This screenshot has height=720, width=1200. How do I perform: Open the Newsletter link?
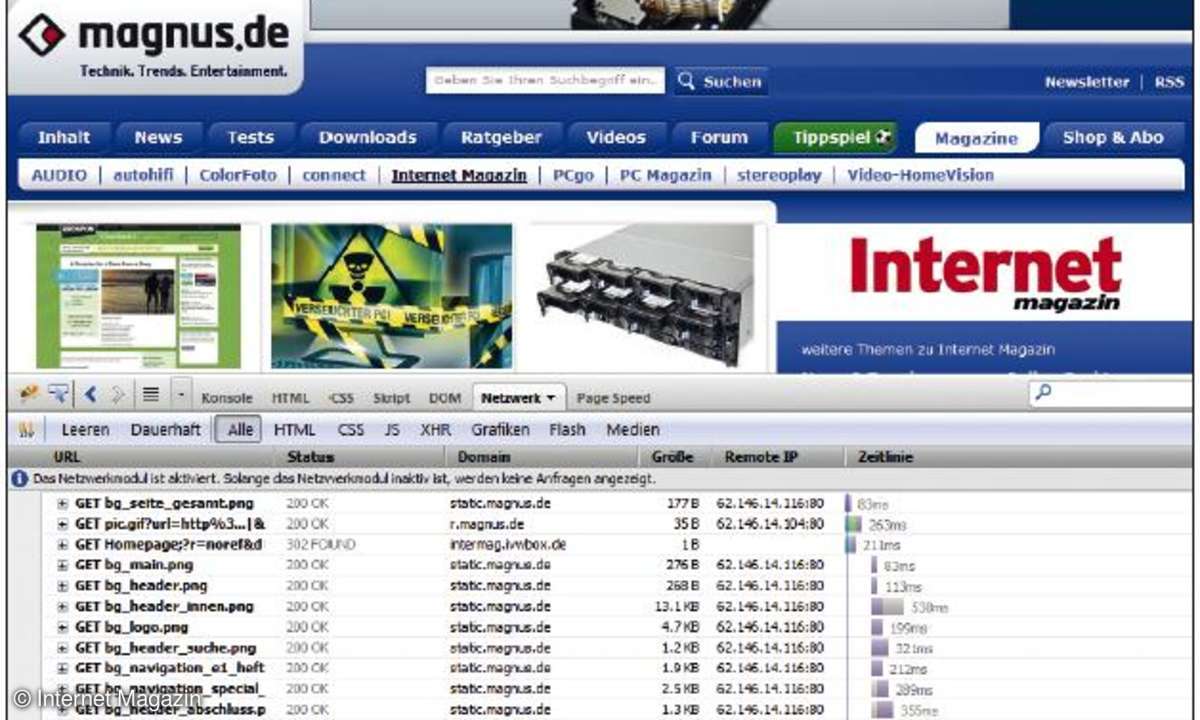point(1087,82)
